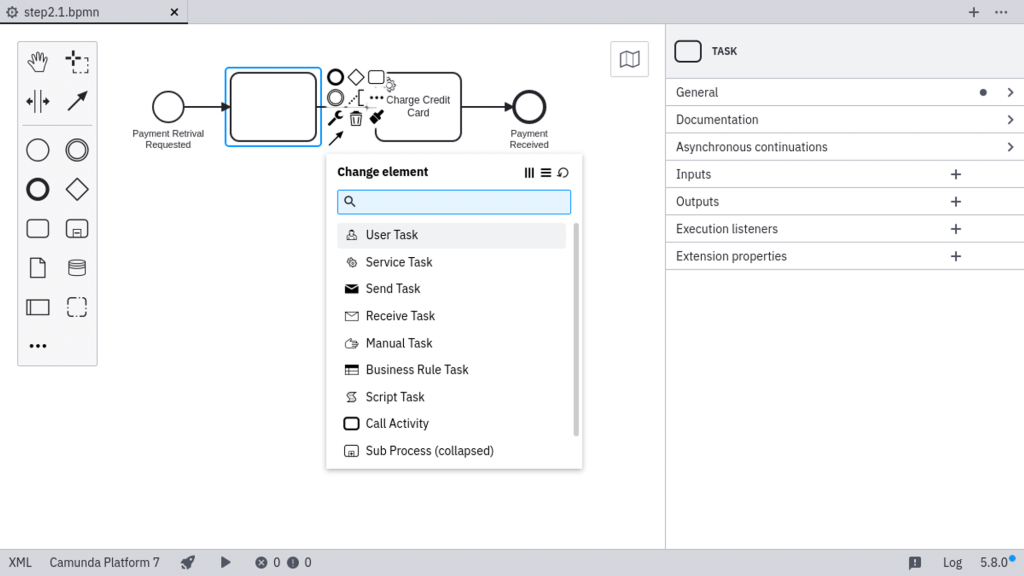The width and height of the screenshot is (1024, 576).
Task: Add an execution listener with plus button
Action: coord(955,229)
